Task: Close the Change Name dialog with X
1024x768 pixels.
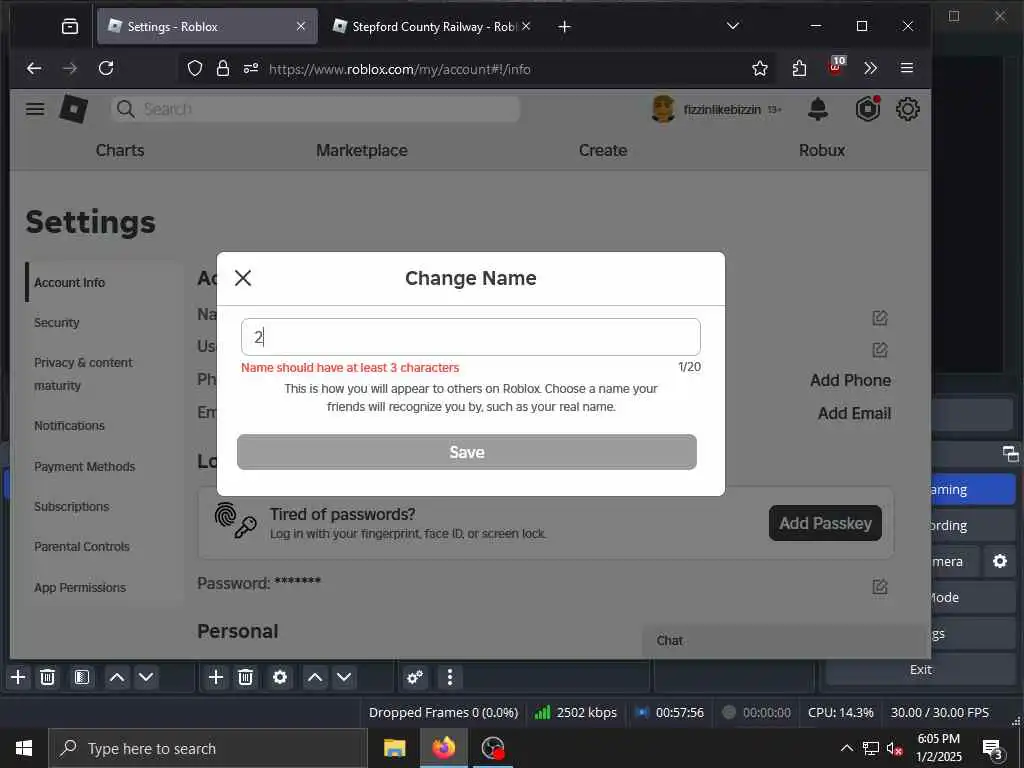Action: [x=243, y=278]
